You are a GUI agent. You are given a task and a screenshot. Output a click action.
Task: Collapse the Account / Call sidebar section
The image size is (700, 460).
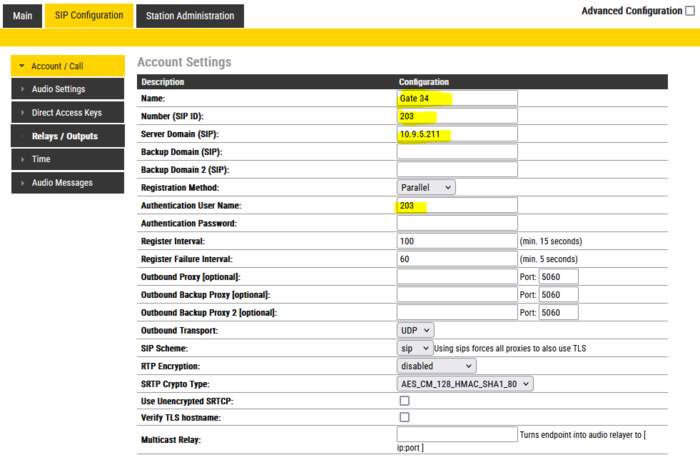click(67, 66)
